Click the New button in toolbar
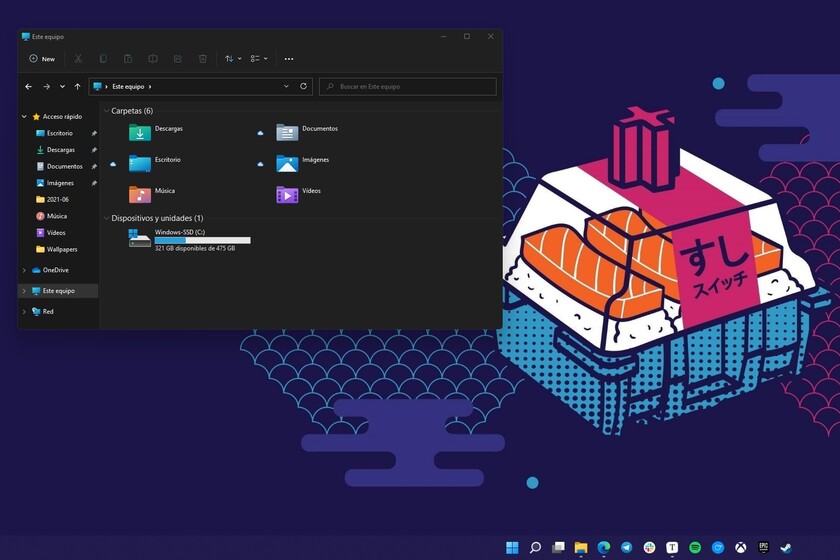This screenshot has width=840, height=560. (42, 59)
